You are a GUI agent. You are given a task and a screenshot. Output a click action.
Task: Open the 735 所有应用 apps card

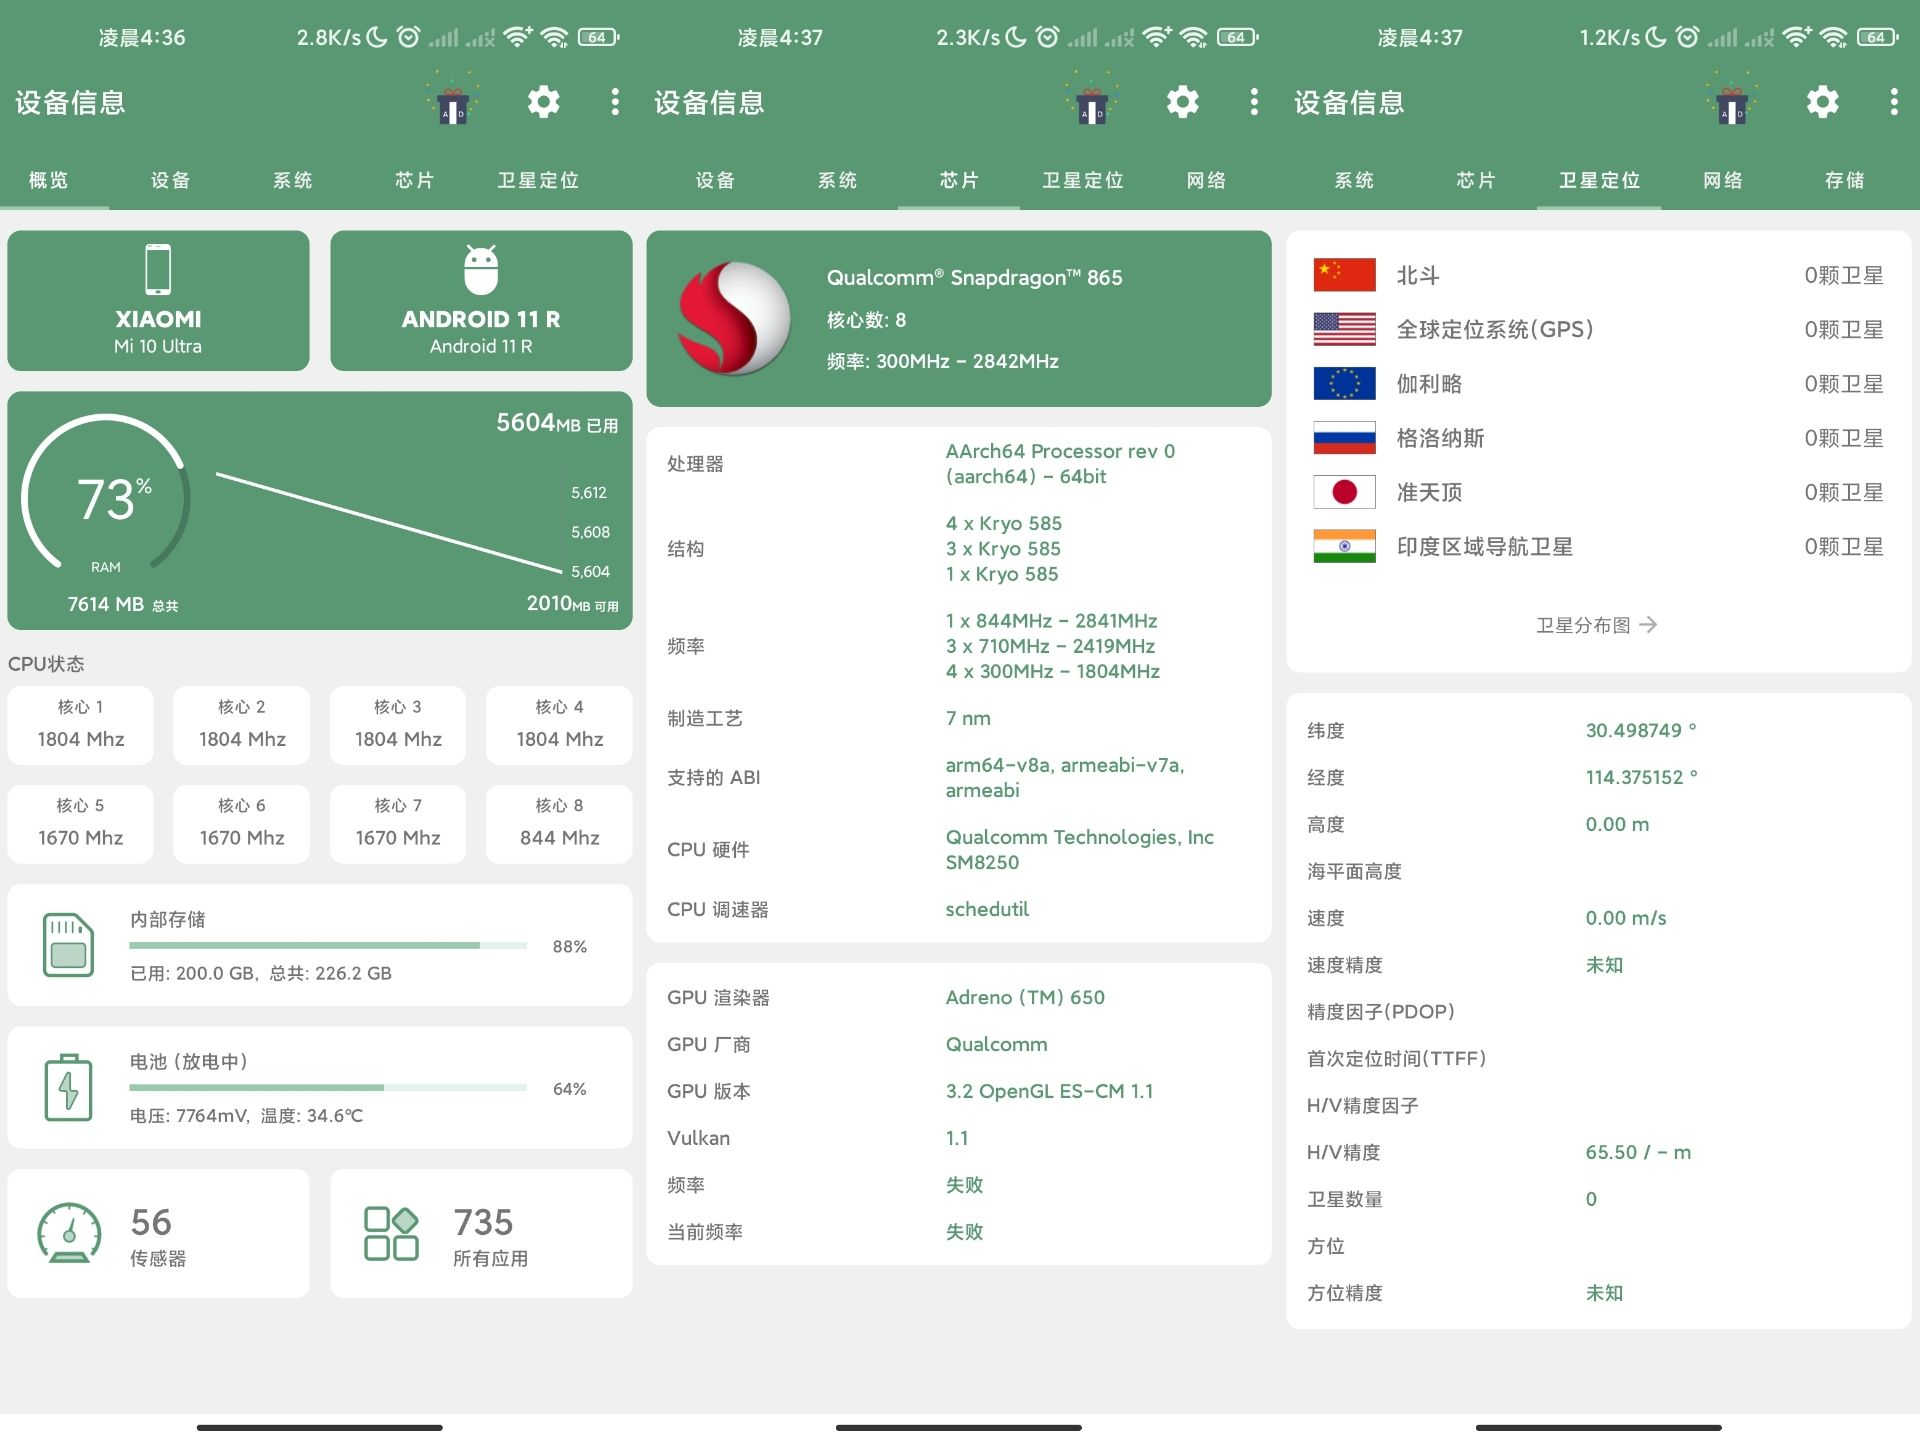(481, 1234)
